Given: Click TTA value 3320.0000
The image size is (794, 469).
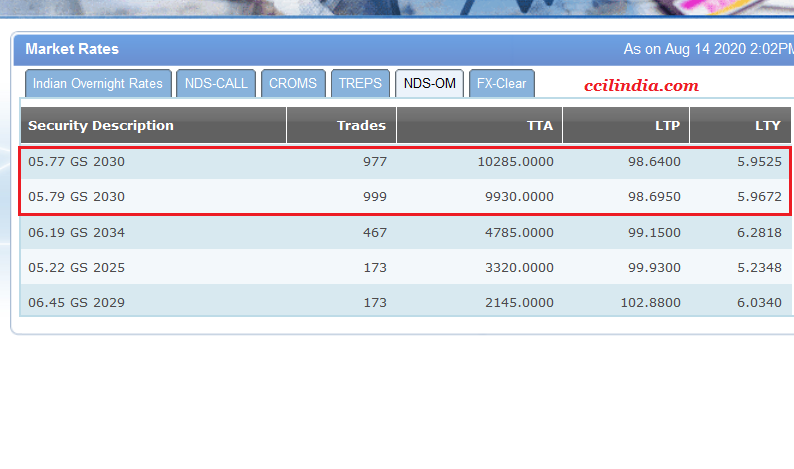Looking at the screenshot, I should click(519, 267).
